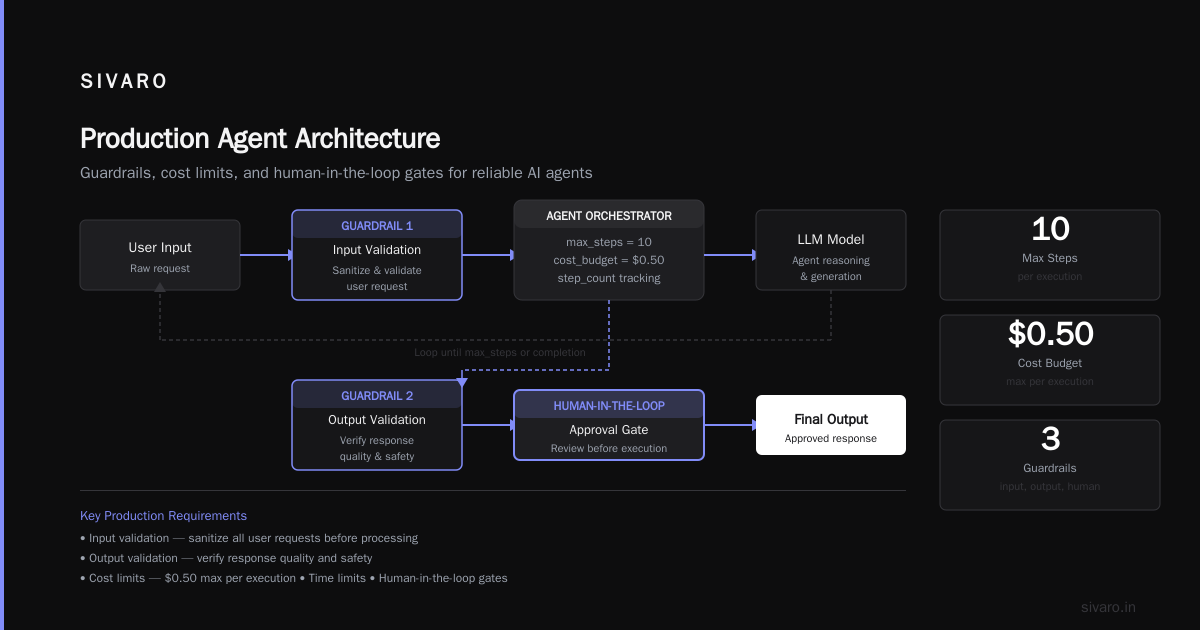The image size is (1200, 630).
Task: Click the GUARDRAIL 1 header
Action: pyautogui.click(x=377, y=226)
